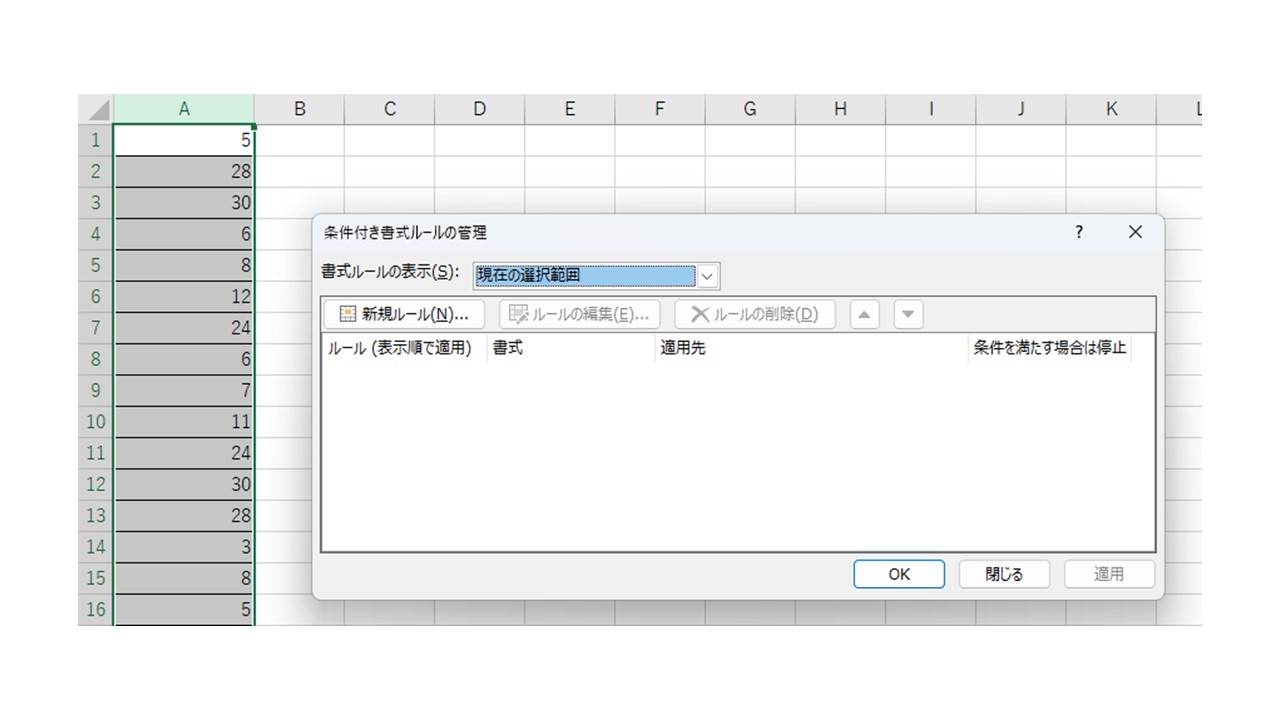
Task: Select row 3 header
Action: [x=96, y=203]
